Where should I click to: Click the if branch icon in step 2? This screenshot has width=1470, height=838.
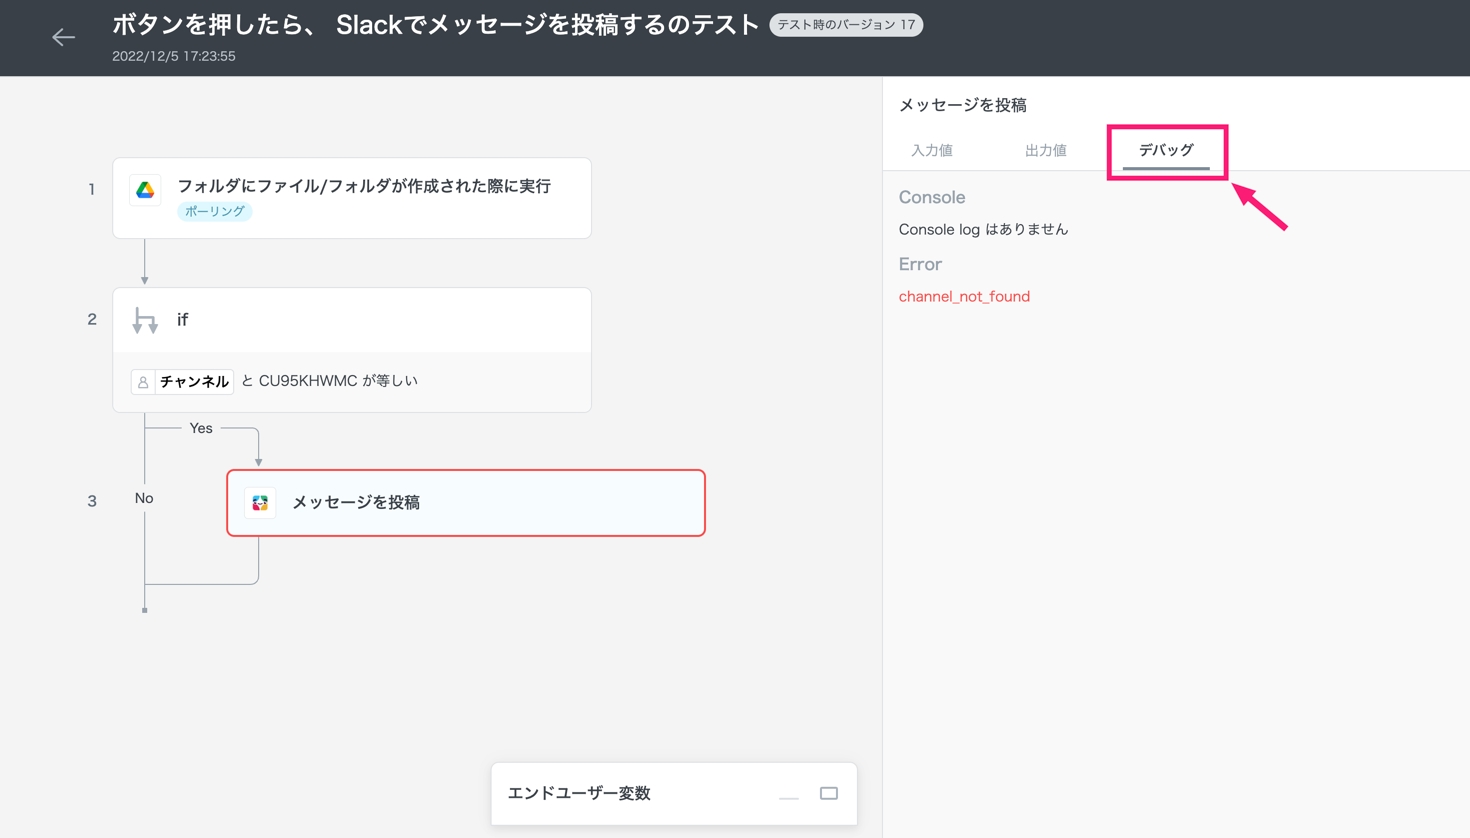click(145, 320)
